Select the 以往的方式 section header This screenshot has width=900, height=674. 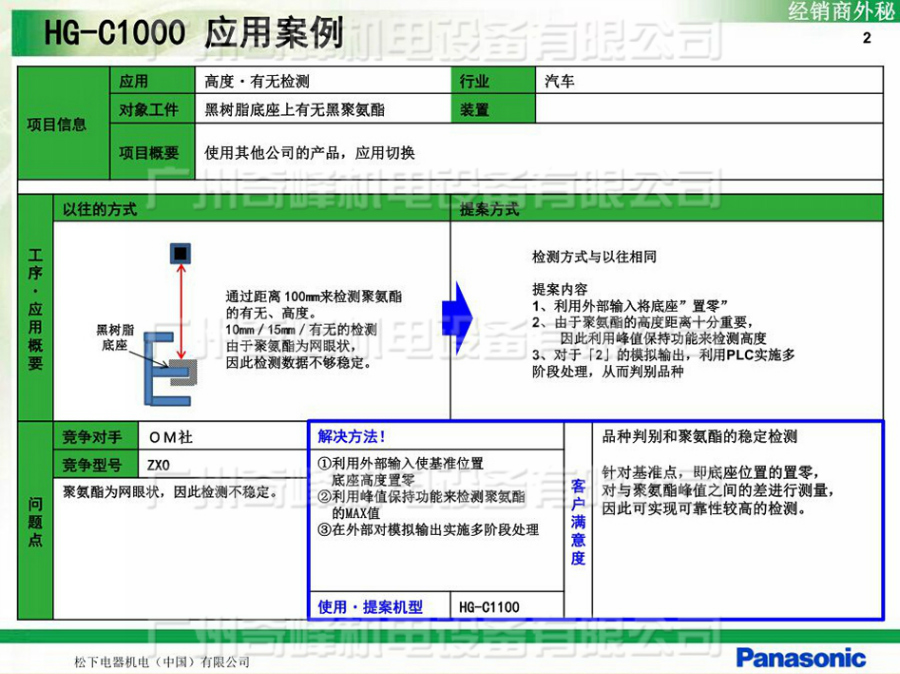click(100, 210)
